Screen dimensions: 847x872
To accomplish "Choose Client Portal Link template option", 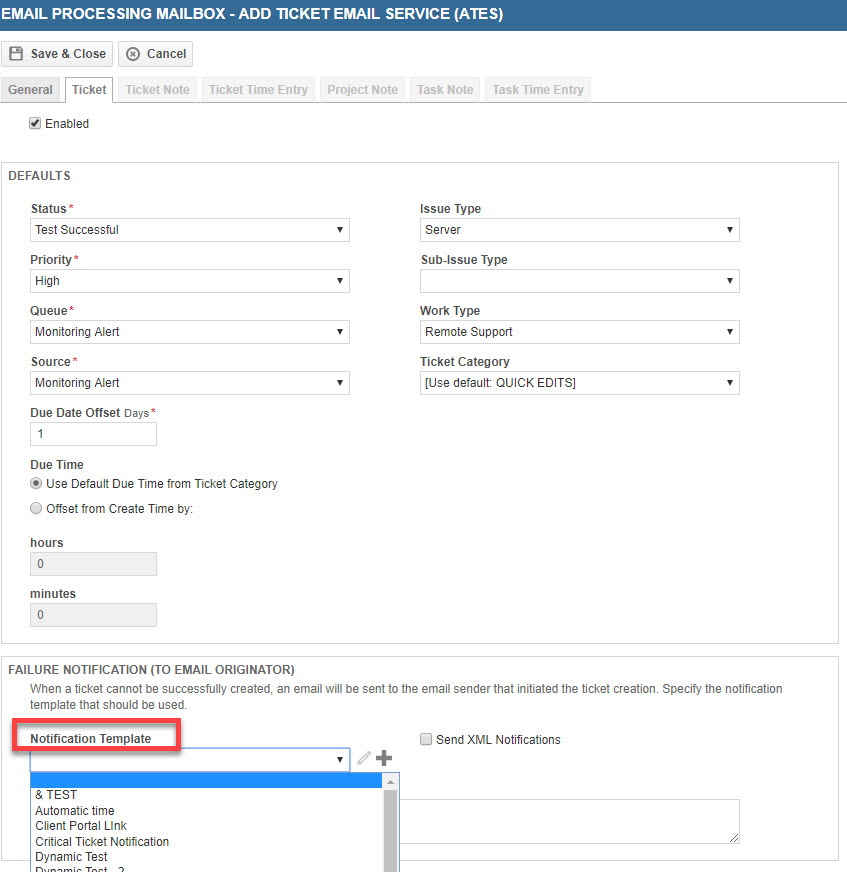I will tap(81, 826).
